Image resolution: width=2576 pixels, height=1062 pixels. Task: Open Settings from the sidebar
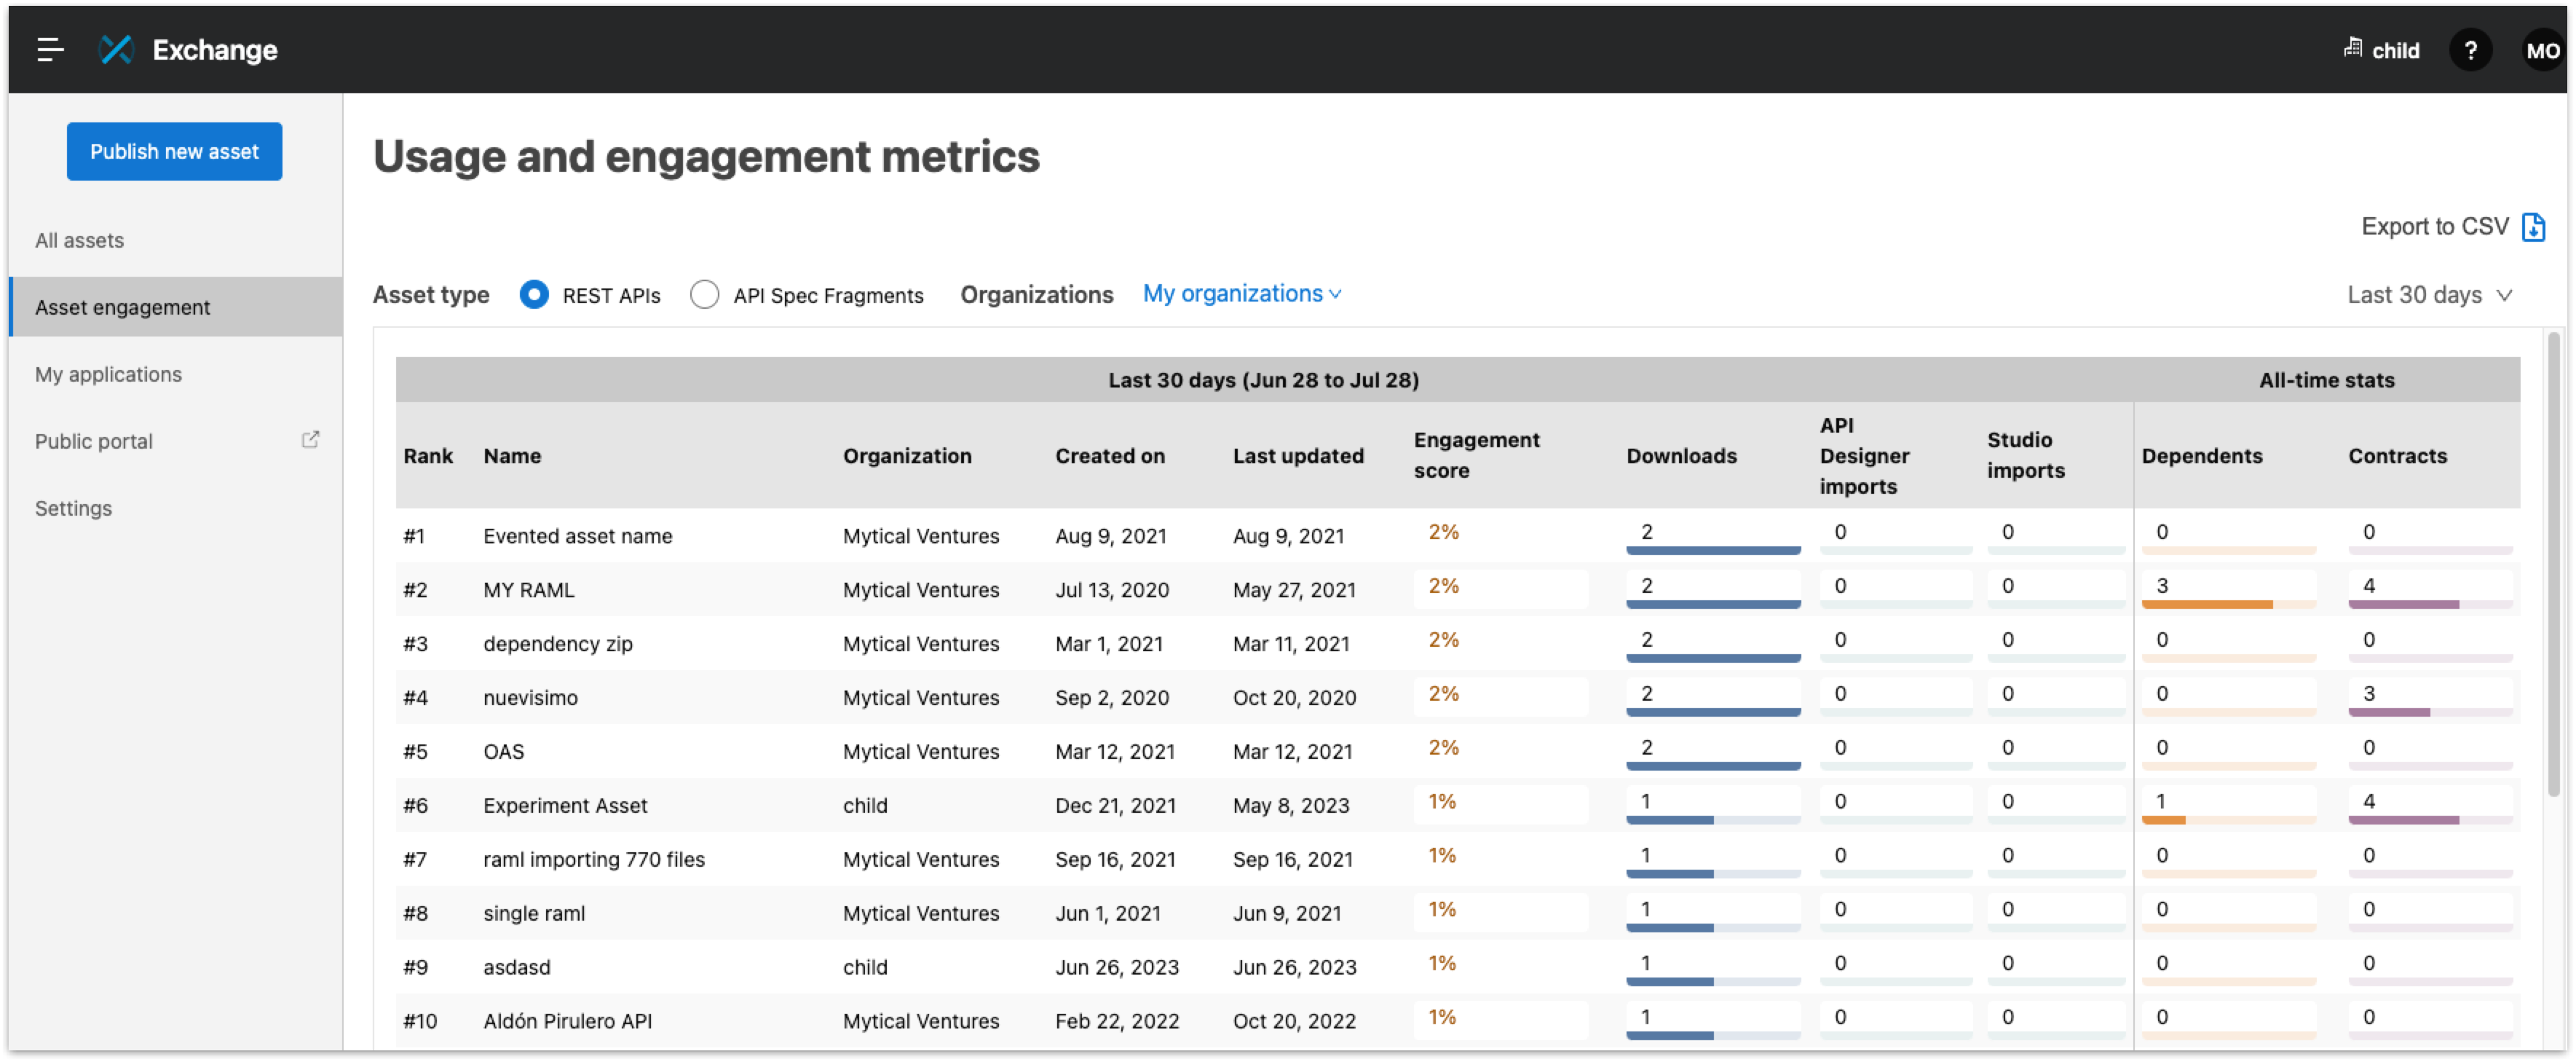[x=73, y=508]
